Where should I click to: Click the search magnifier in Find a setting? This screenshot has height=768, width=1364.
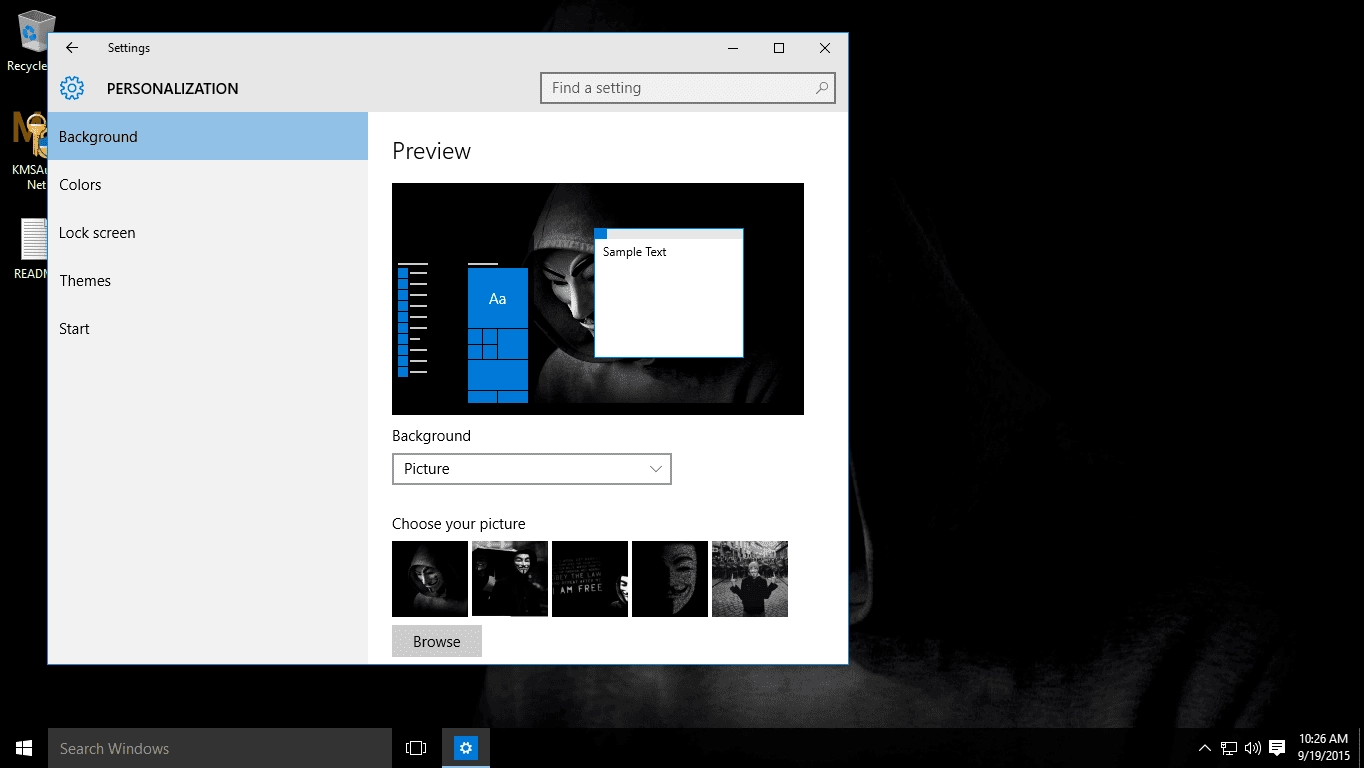(x=822, y=88)
